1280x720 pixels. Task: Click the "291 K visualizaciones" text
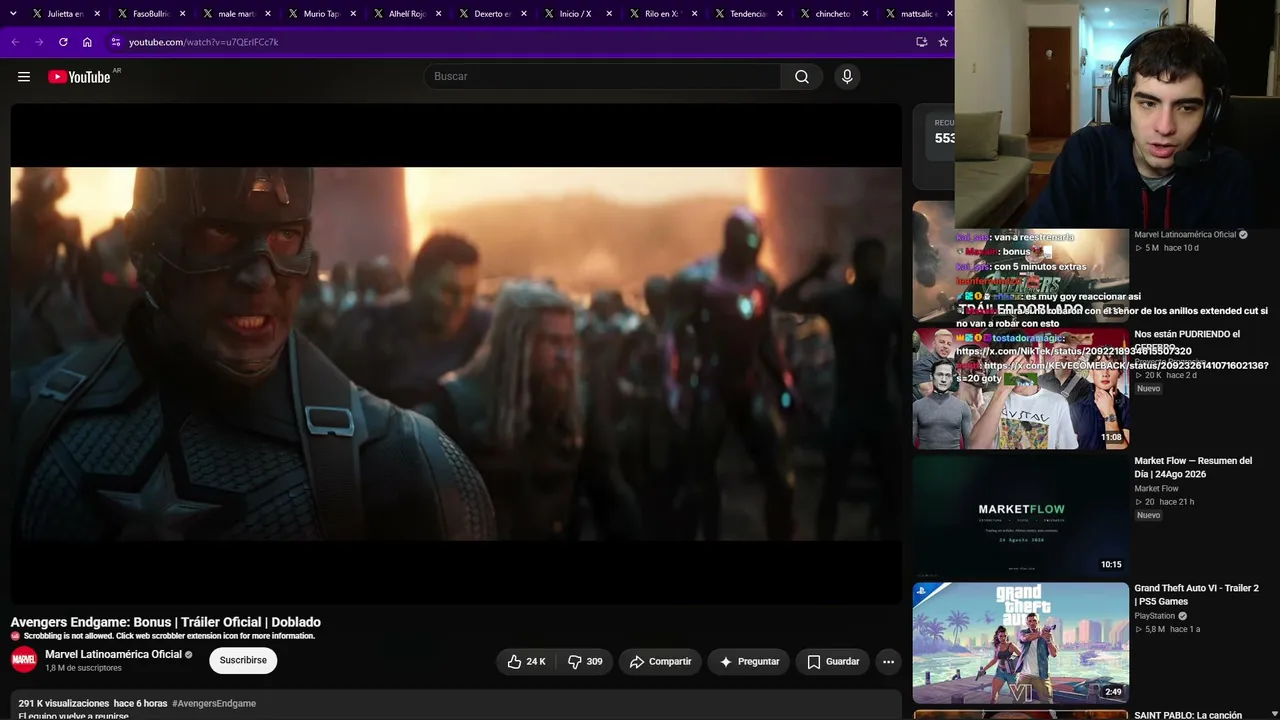64,703
